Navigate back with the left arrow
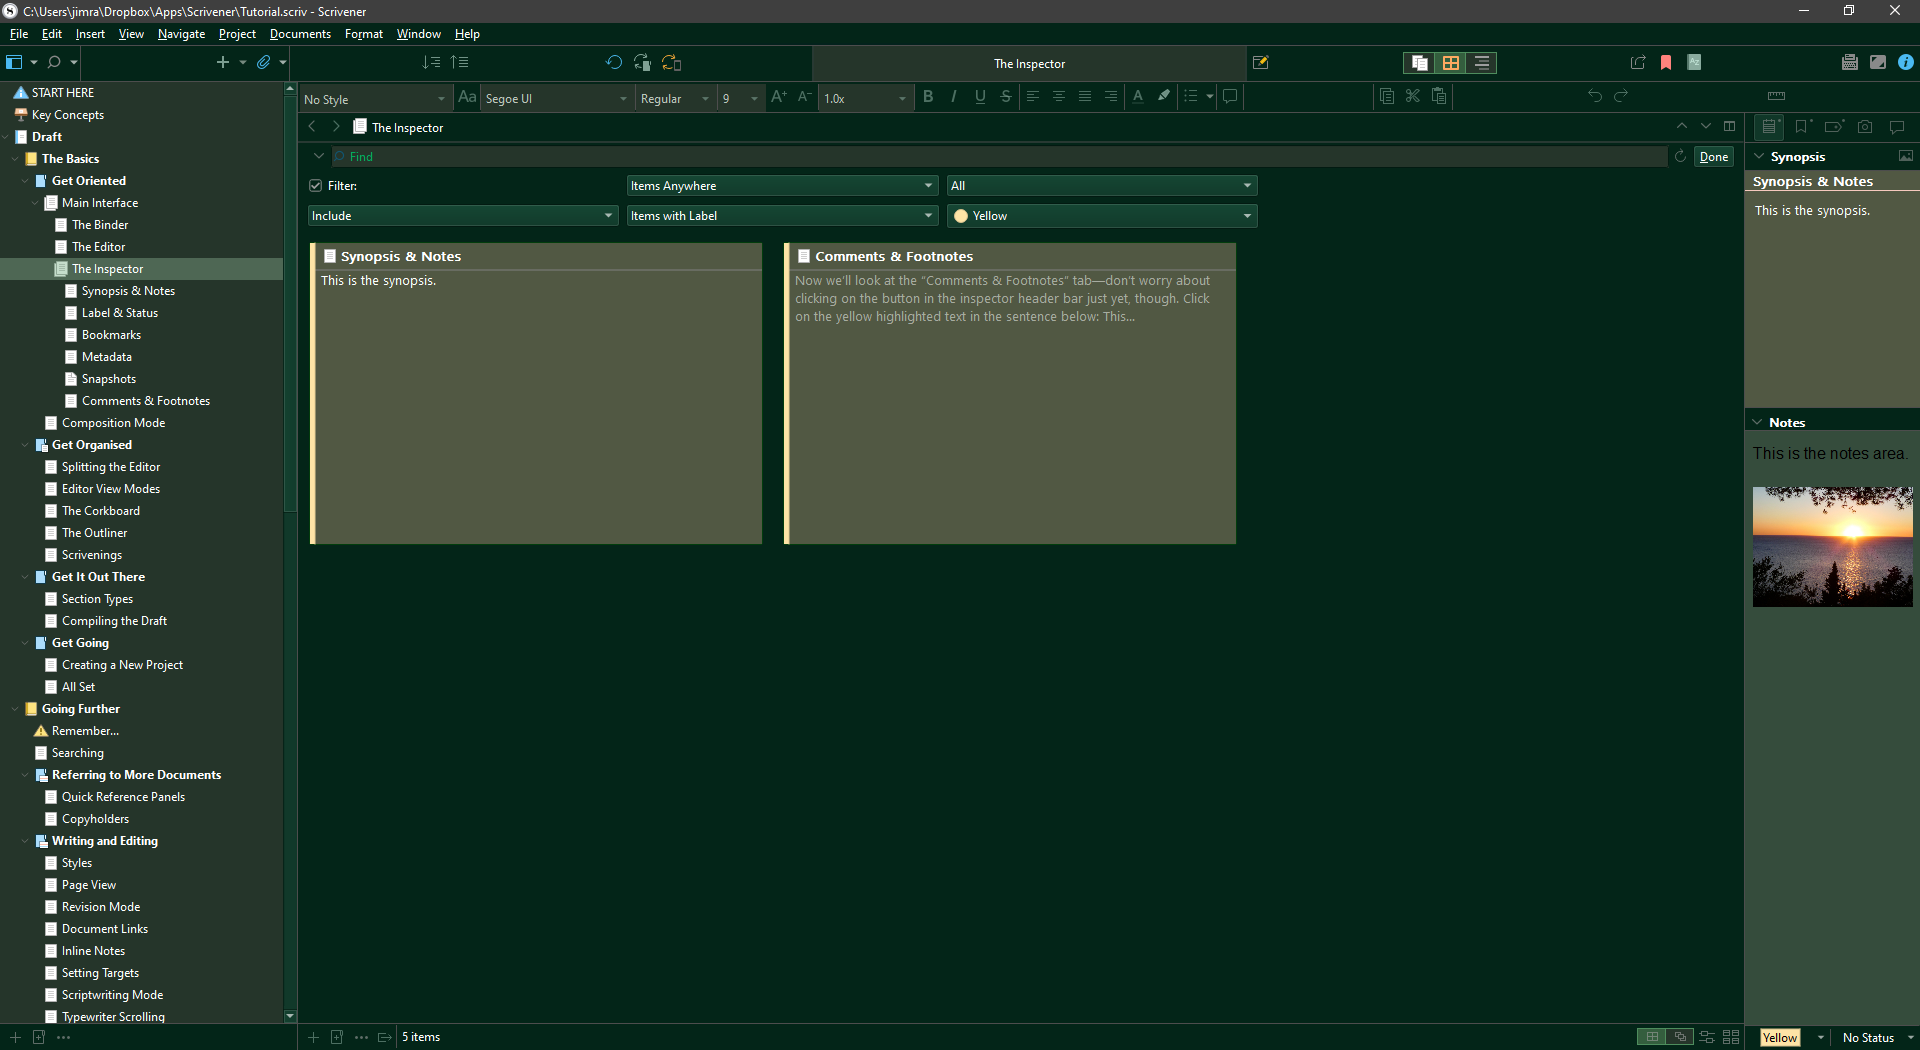1920x1050 pixels. (x=312, y=127)
